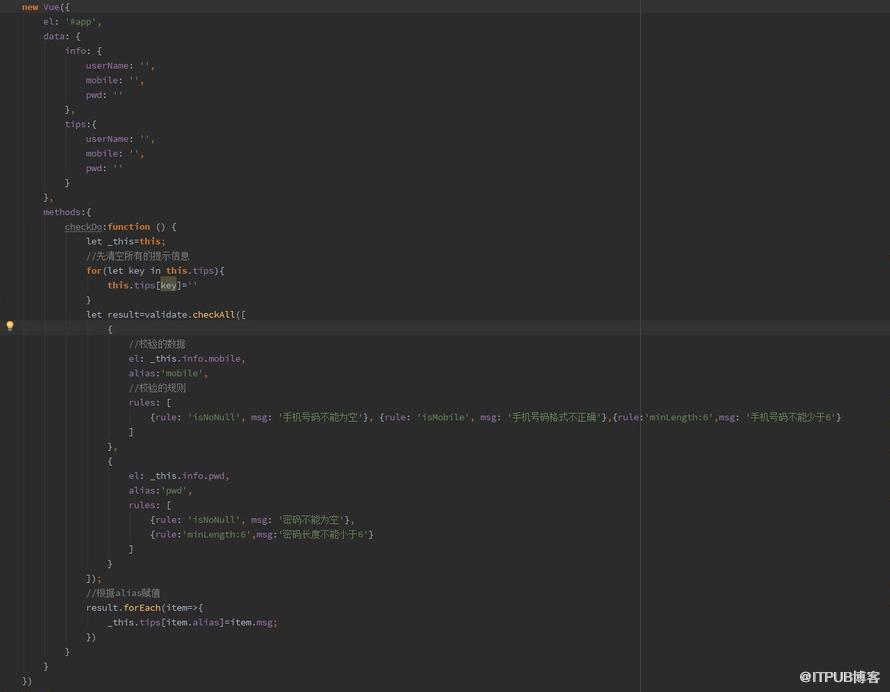Click the comment "//校验的规则"

coord(157,388)
